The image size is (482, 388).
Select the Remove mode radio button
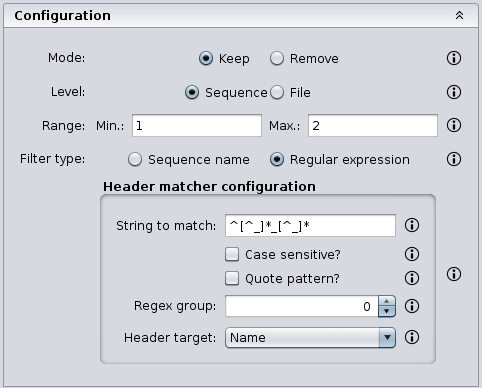click(277, 58)
